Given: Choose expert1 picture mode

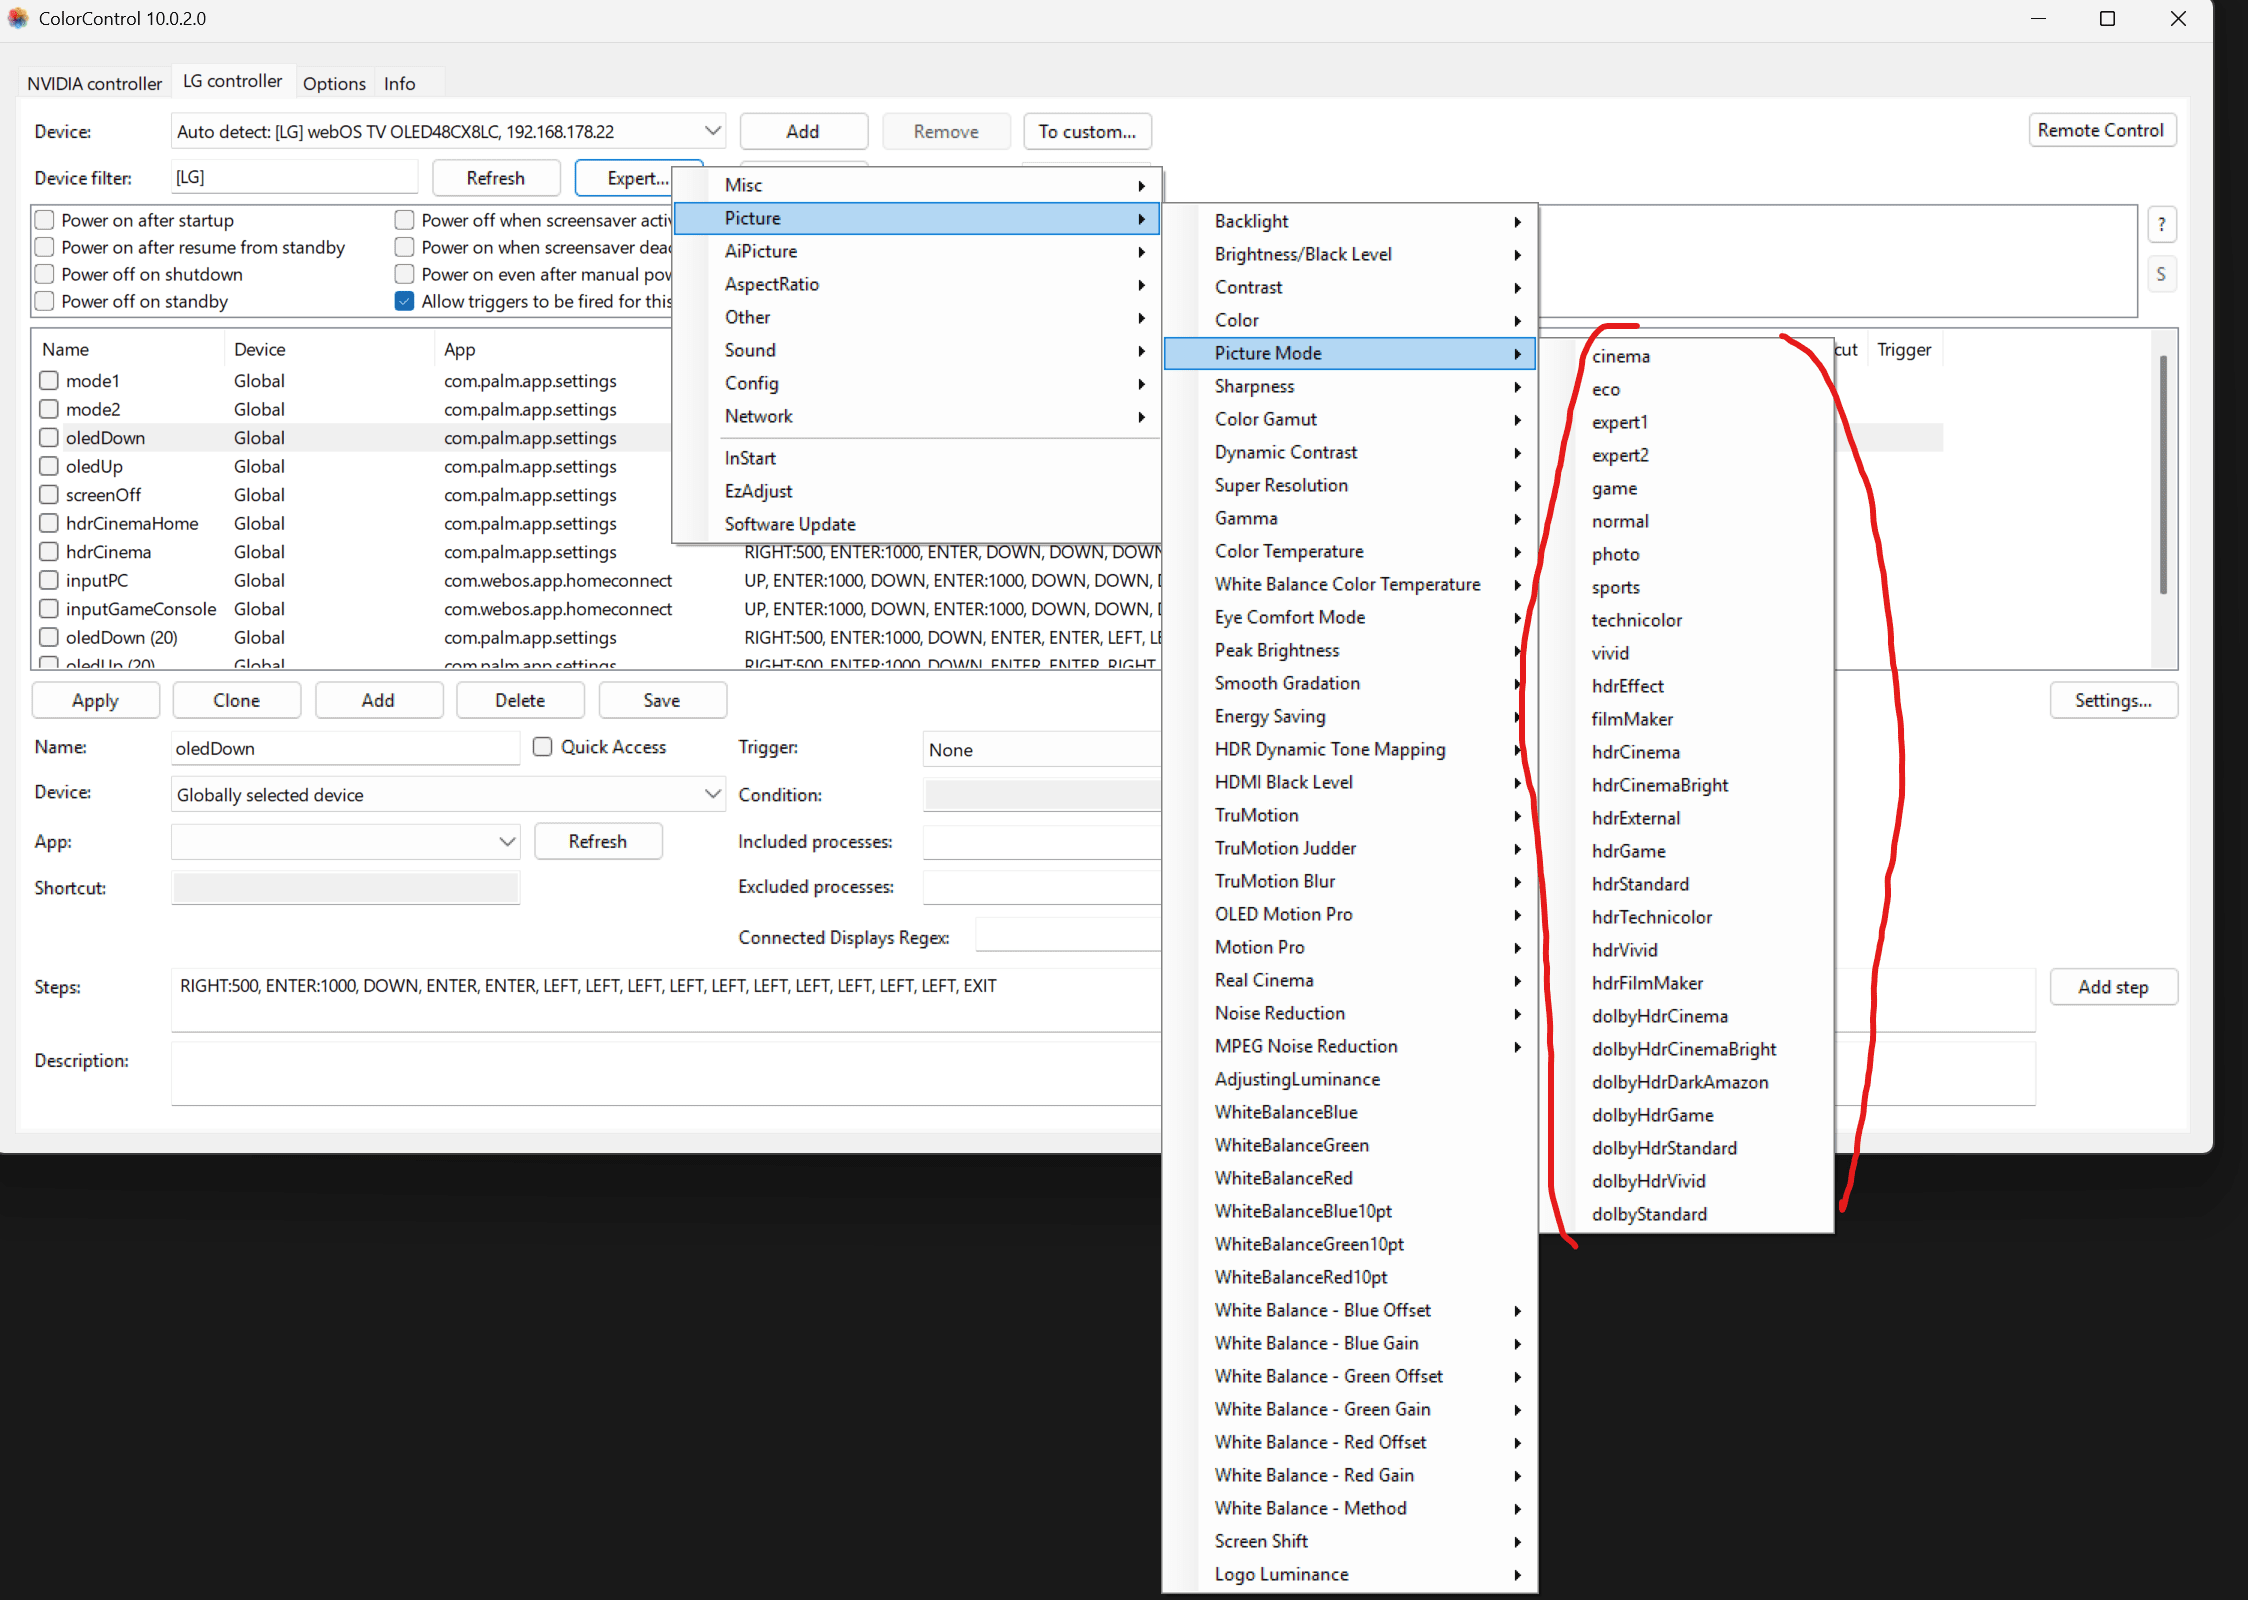Looking at the screenshot, I should [x=1687, y=422].
